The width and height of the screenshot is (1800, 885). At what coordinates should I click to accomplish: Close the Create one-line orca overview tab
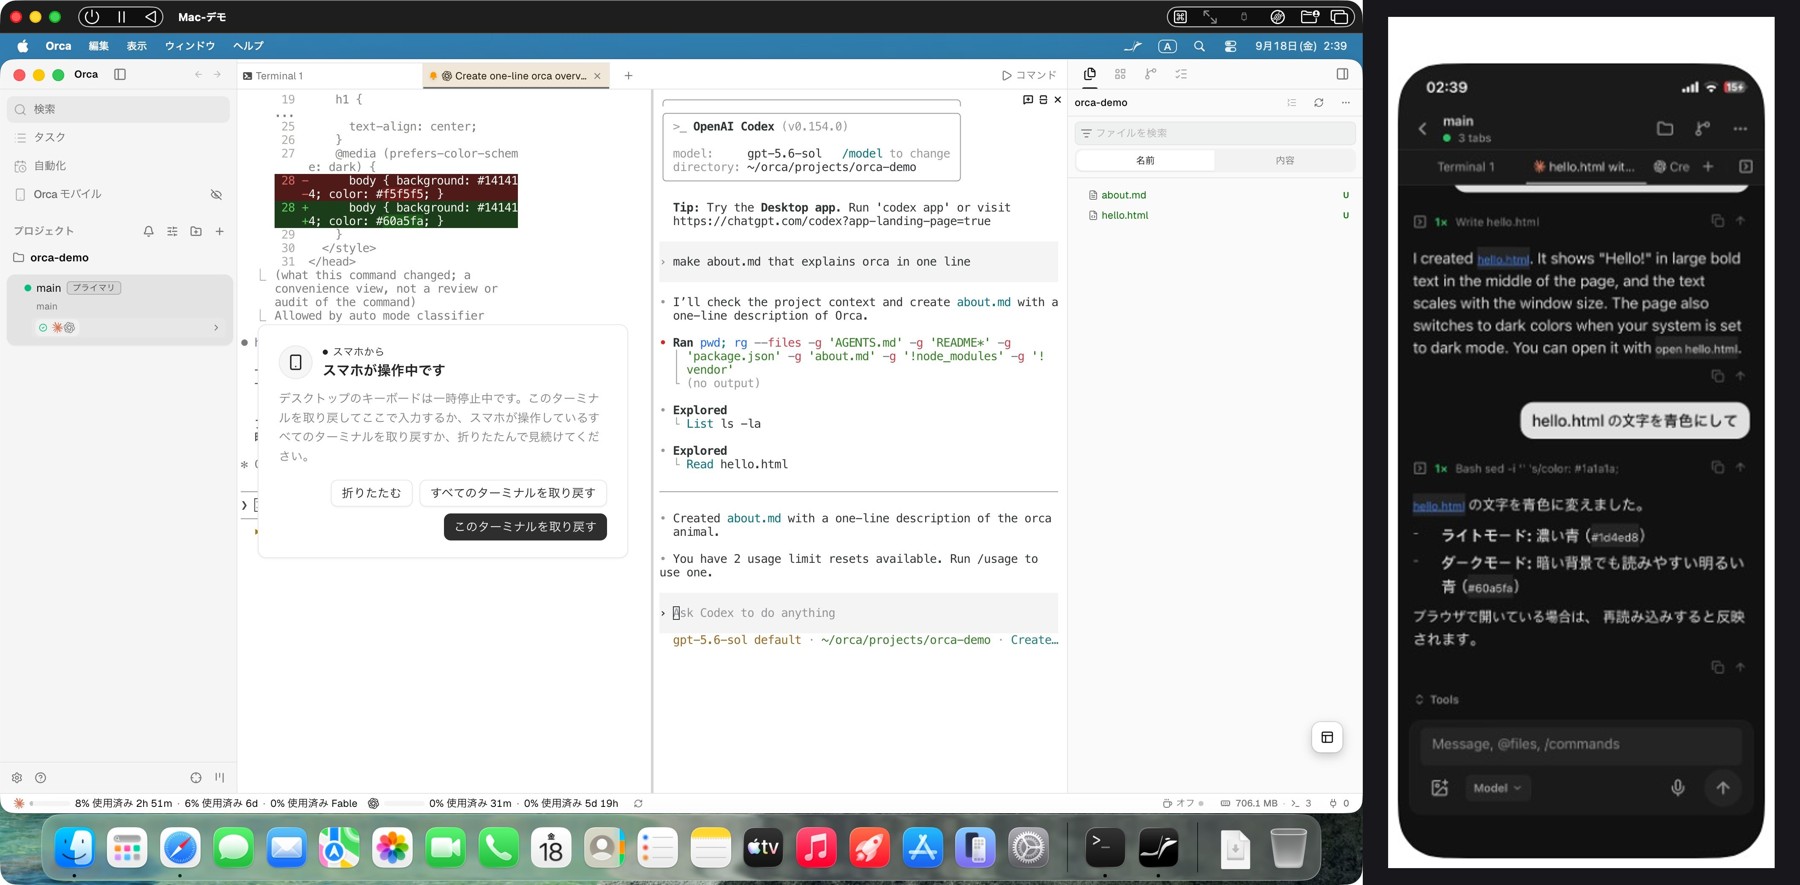pos(598,76)
